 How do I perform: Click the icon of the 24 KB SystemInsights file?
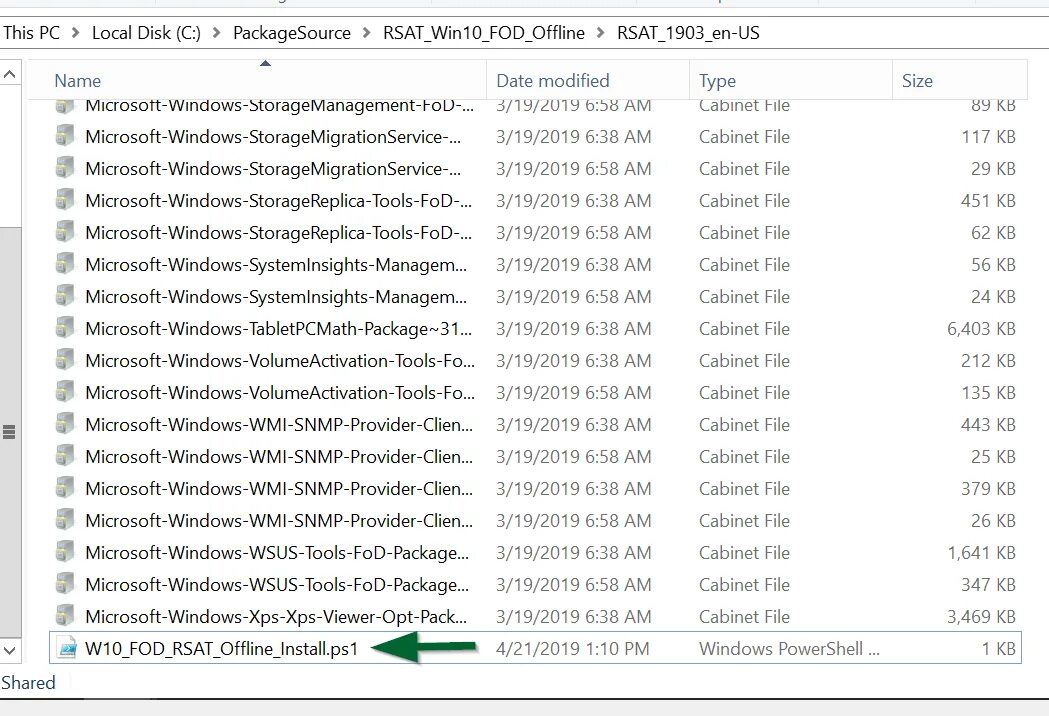65,296
